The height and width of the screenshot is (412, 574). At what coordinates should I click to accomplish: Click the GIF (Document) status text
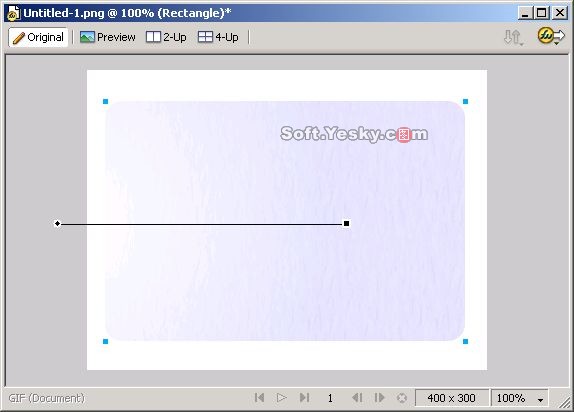click(46, 398)
